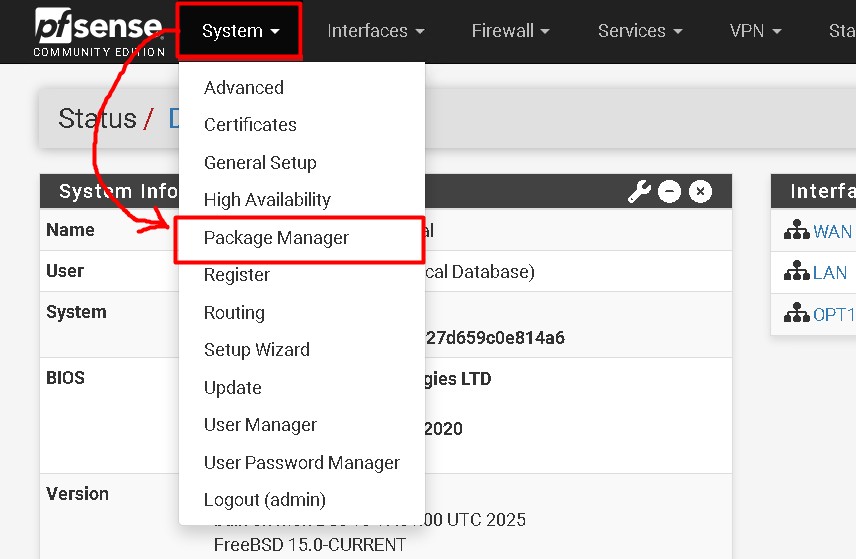The width and height of the screenshot is (856, 559).
Task: Open the WAN interface link
Action: (832, 231)
